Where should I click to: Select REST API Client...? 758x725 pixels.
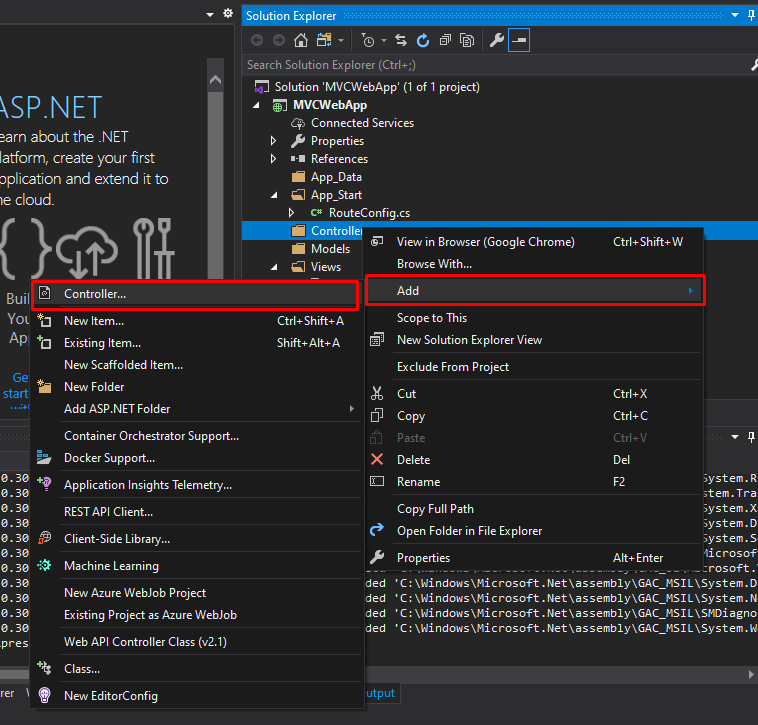[196, 512]
